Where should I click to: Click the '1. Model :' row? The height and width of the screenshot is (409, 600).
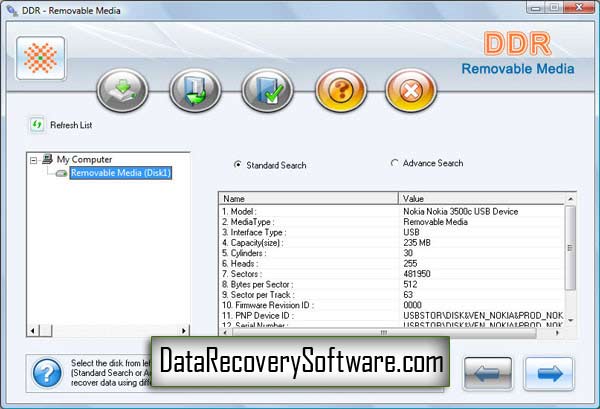391,212
